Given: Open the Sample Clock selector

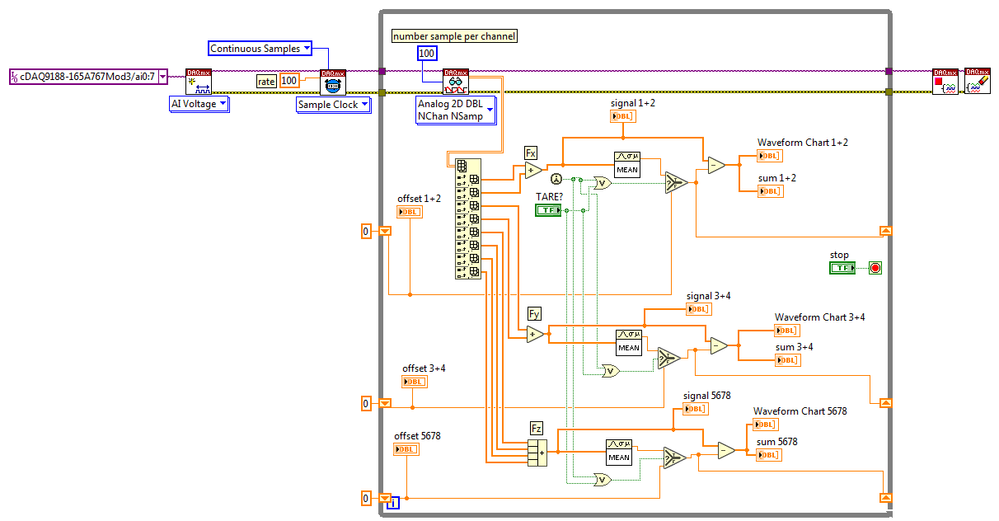Looking at the screenshot, I should pos(333,104).
